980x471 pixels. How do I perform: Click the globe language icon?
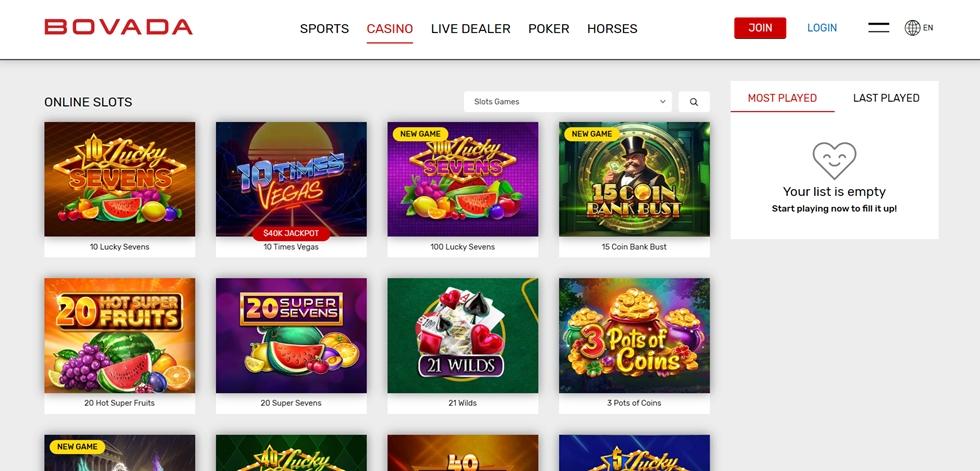click(x=912, y=27)
